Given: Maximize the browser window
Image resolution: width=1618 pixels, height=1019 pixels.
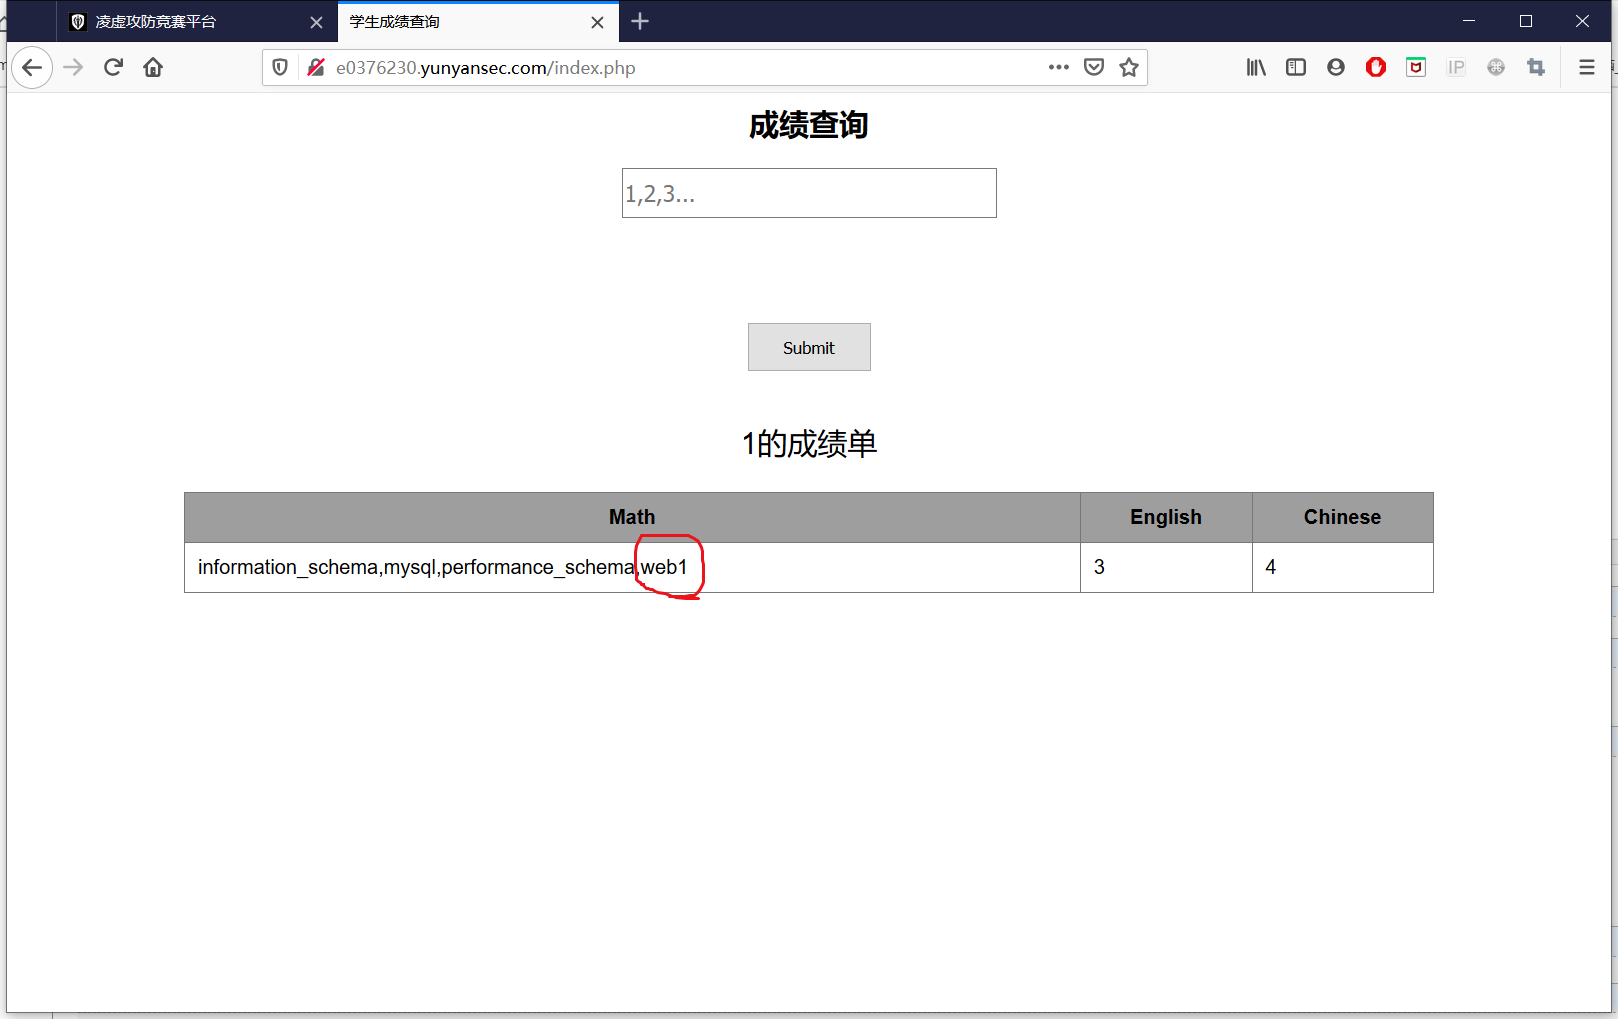Looking at the screenshot, I should point(1526,21).
